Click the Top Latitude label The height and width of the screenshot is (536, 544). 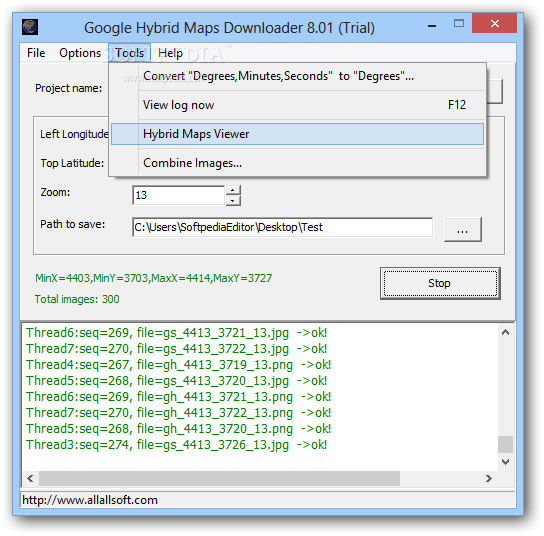coord(72,163)
